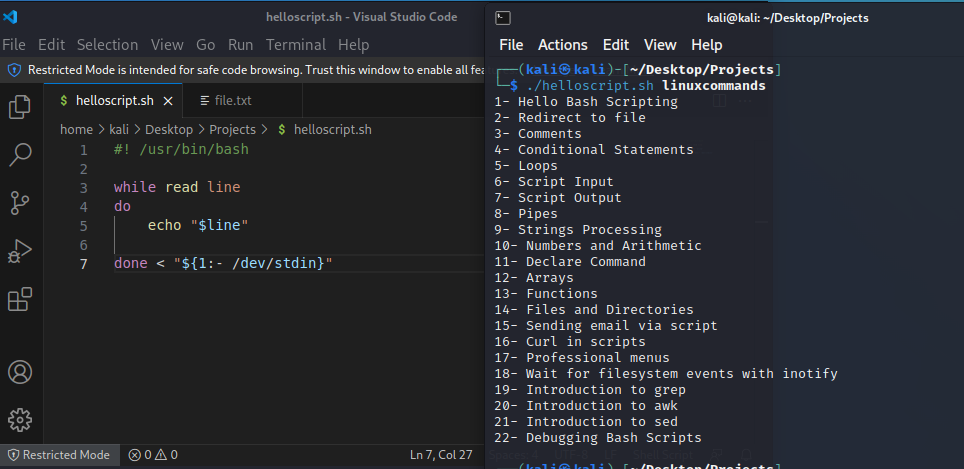The width and height of the screenshot is (964, 469).
Task: Click the warnings count icon in status bar
Action: point(160,455)
